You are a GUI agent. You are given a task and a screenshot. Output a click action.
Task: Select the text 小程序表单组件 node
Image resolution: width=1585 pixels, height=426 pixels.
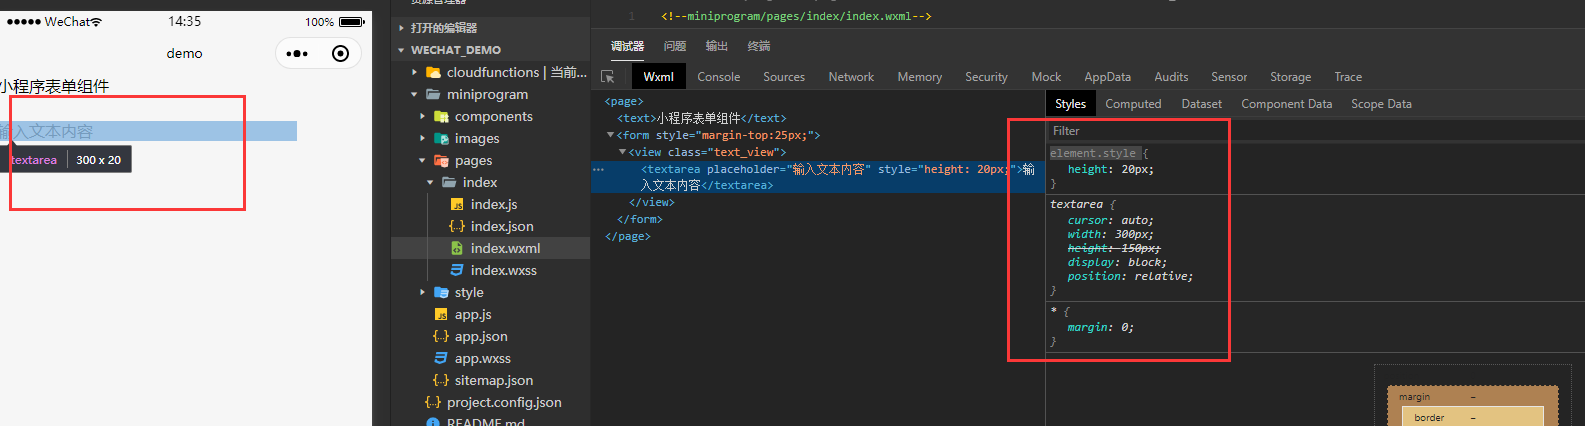[701, 118]
